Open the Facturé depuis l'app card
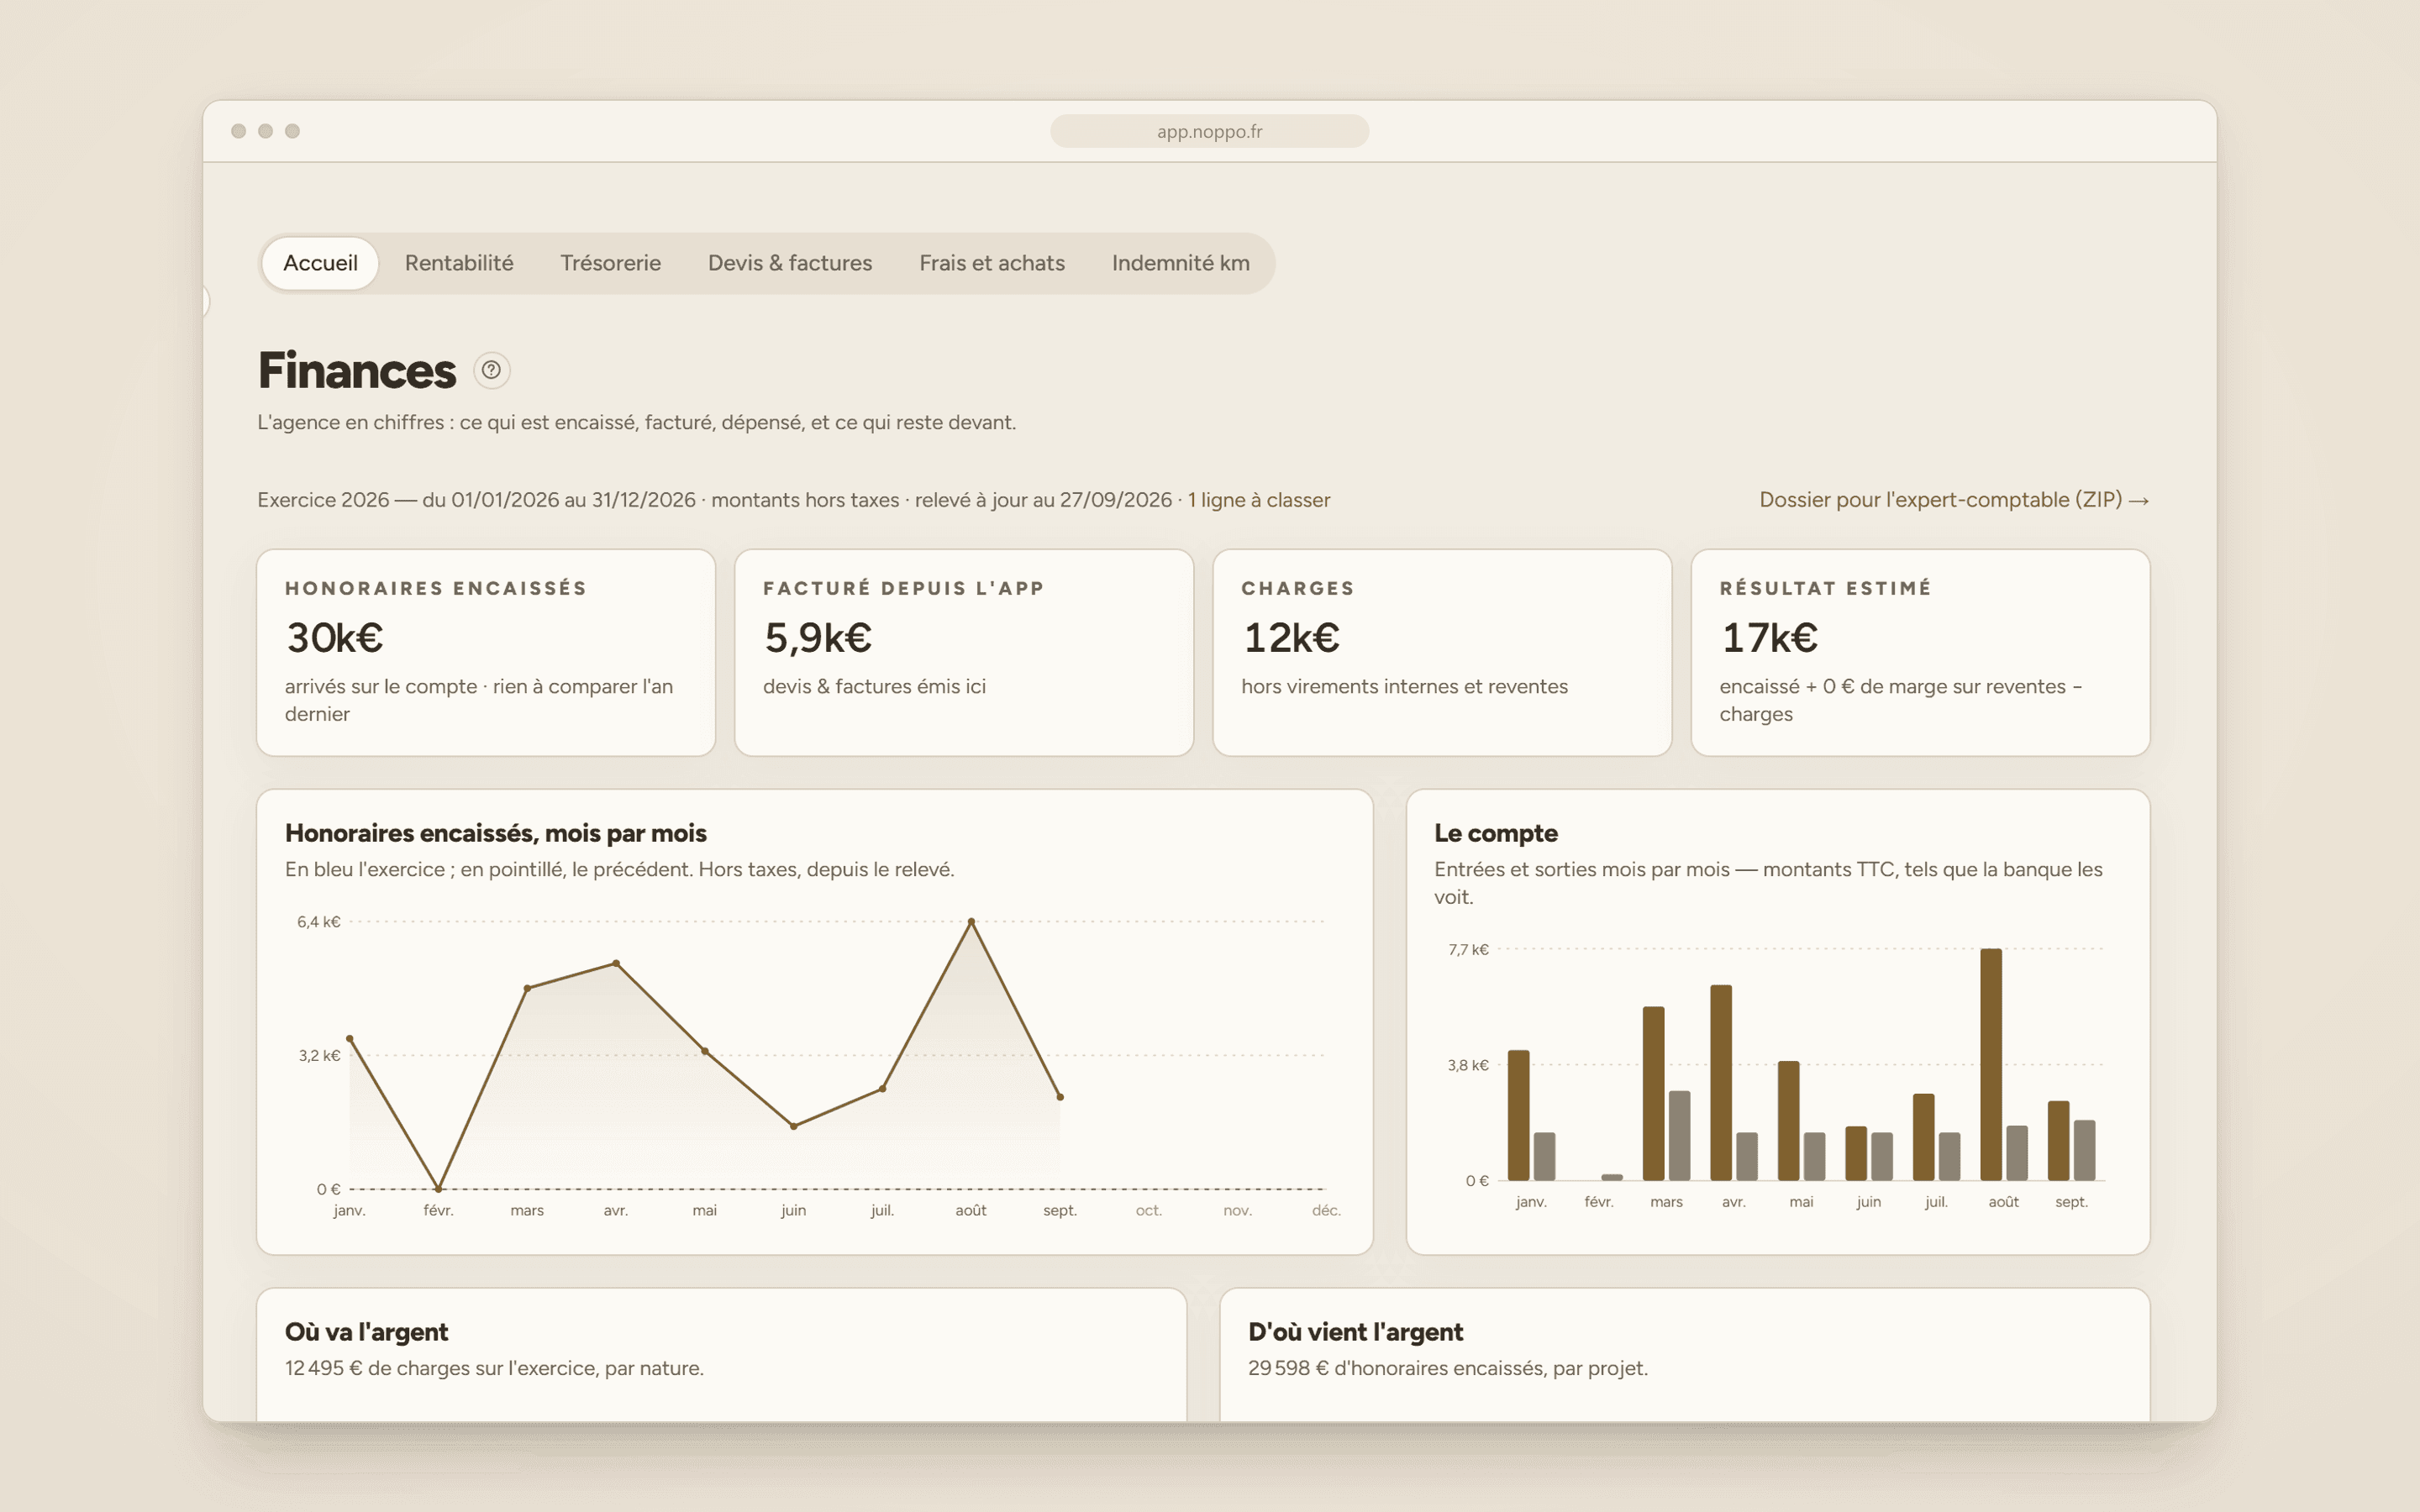 coord(964,652)
